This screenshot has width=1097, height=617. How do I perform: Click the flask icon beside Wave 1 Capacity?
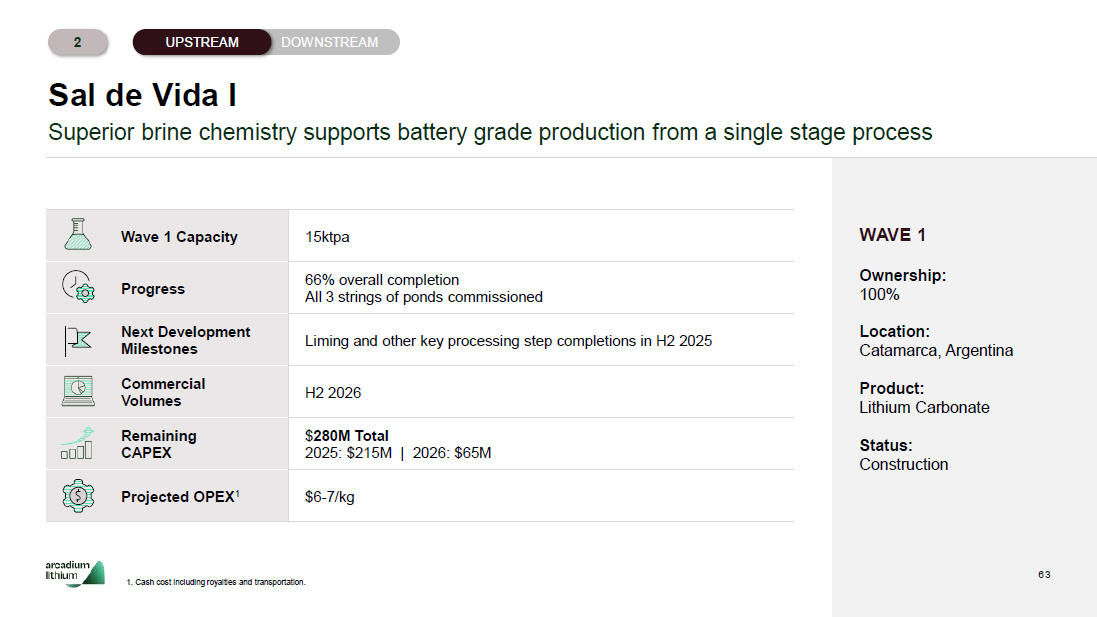tap(77, 236)
